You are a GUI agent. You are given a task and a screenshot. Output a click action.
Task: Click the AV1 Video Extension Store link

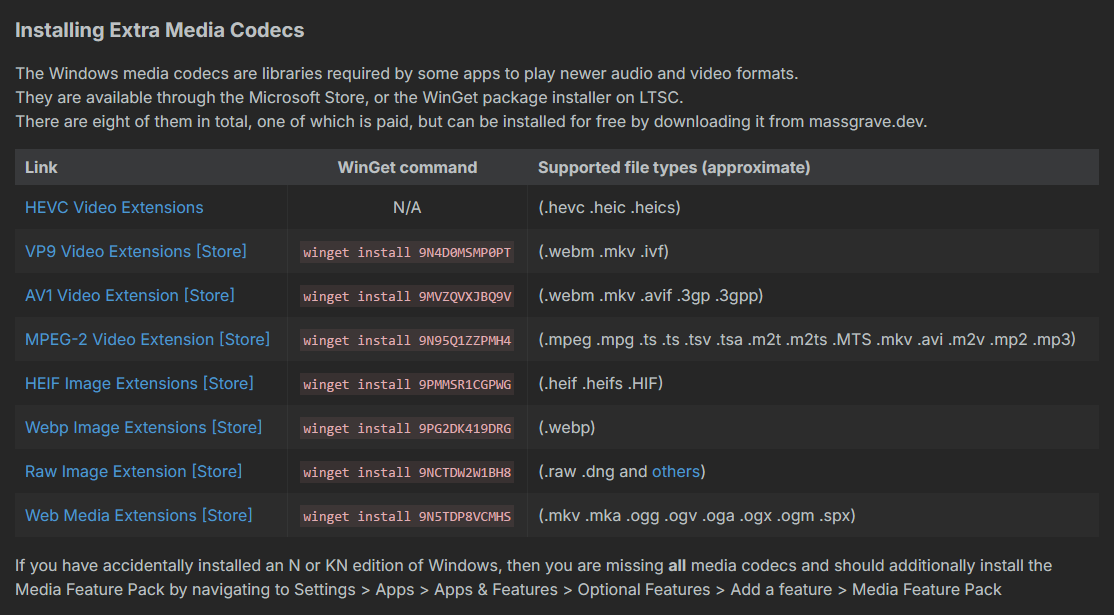tap(130, 296)
